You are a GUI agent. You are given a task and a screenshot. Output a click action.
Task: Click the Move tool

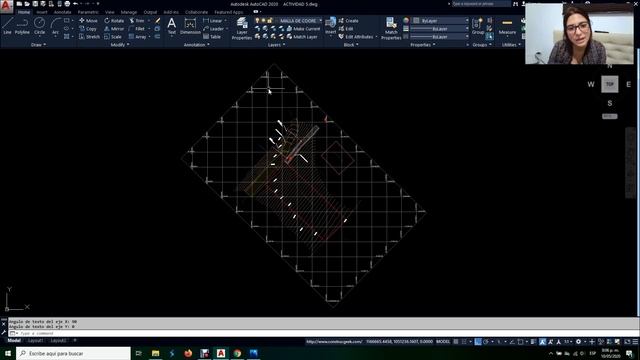tap(89, 20)
